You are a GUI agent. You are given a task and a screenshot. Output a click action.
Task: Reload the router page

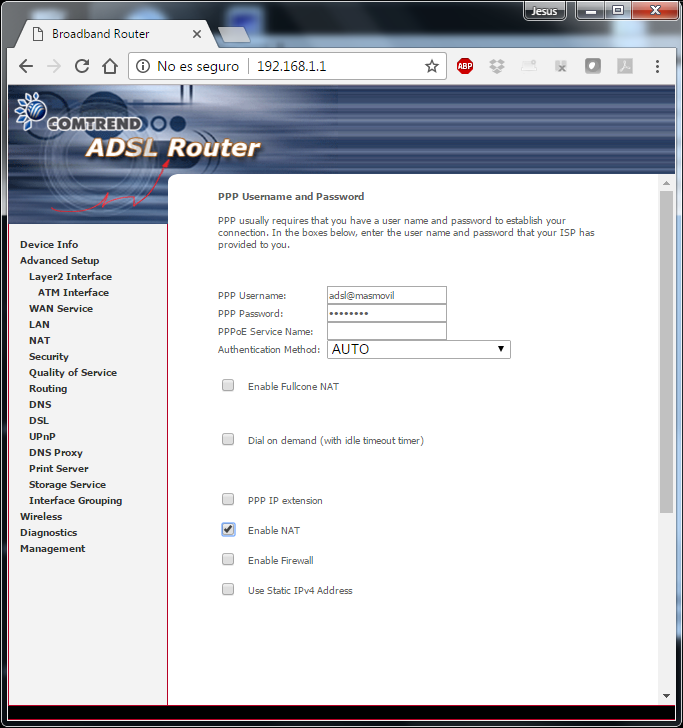pyautogui.click(x=82, y=66)
